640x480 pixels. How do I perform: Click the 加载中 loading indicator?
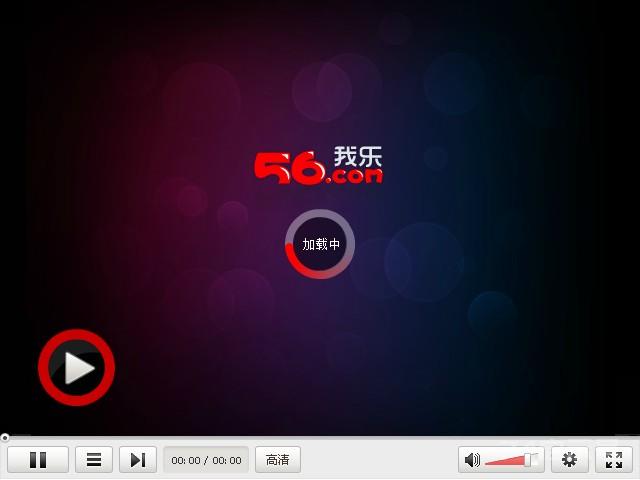click(x=320, y=244)
